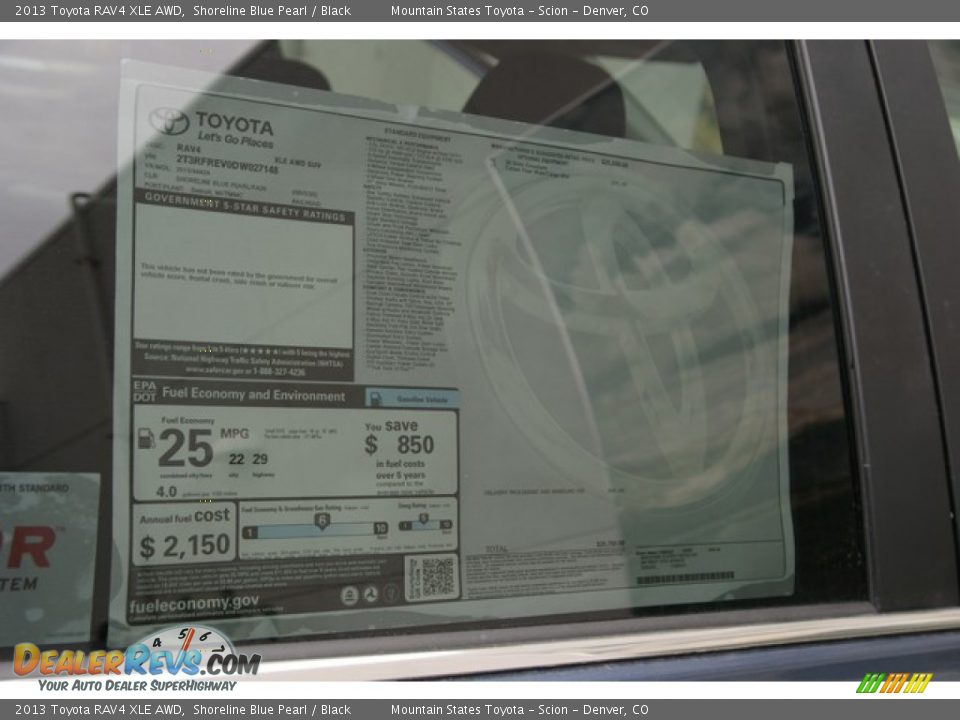Image resolution: width=960 pixels, height=720 pixels.
Task: Click the 'XLE AWD SUV' trim text
Action: [298, 162]
